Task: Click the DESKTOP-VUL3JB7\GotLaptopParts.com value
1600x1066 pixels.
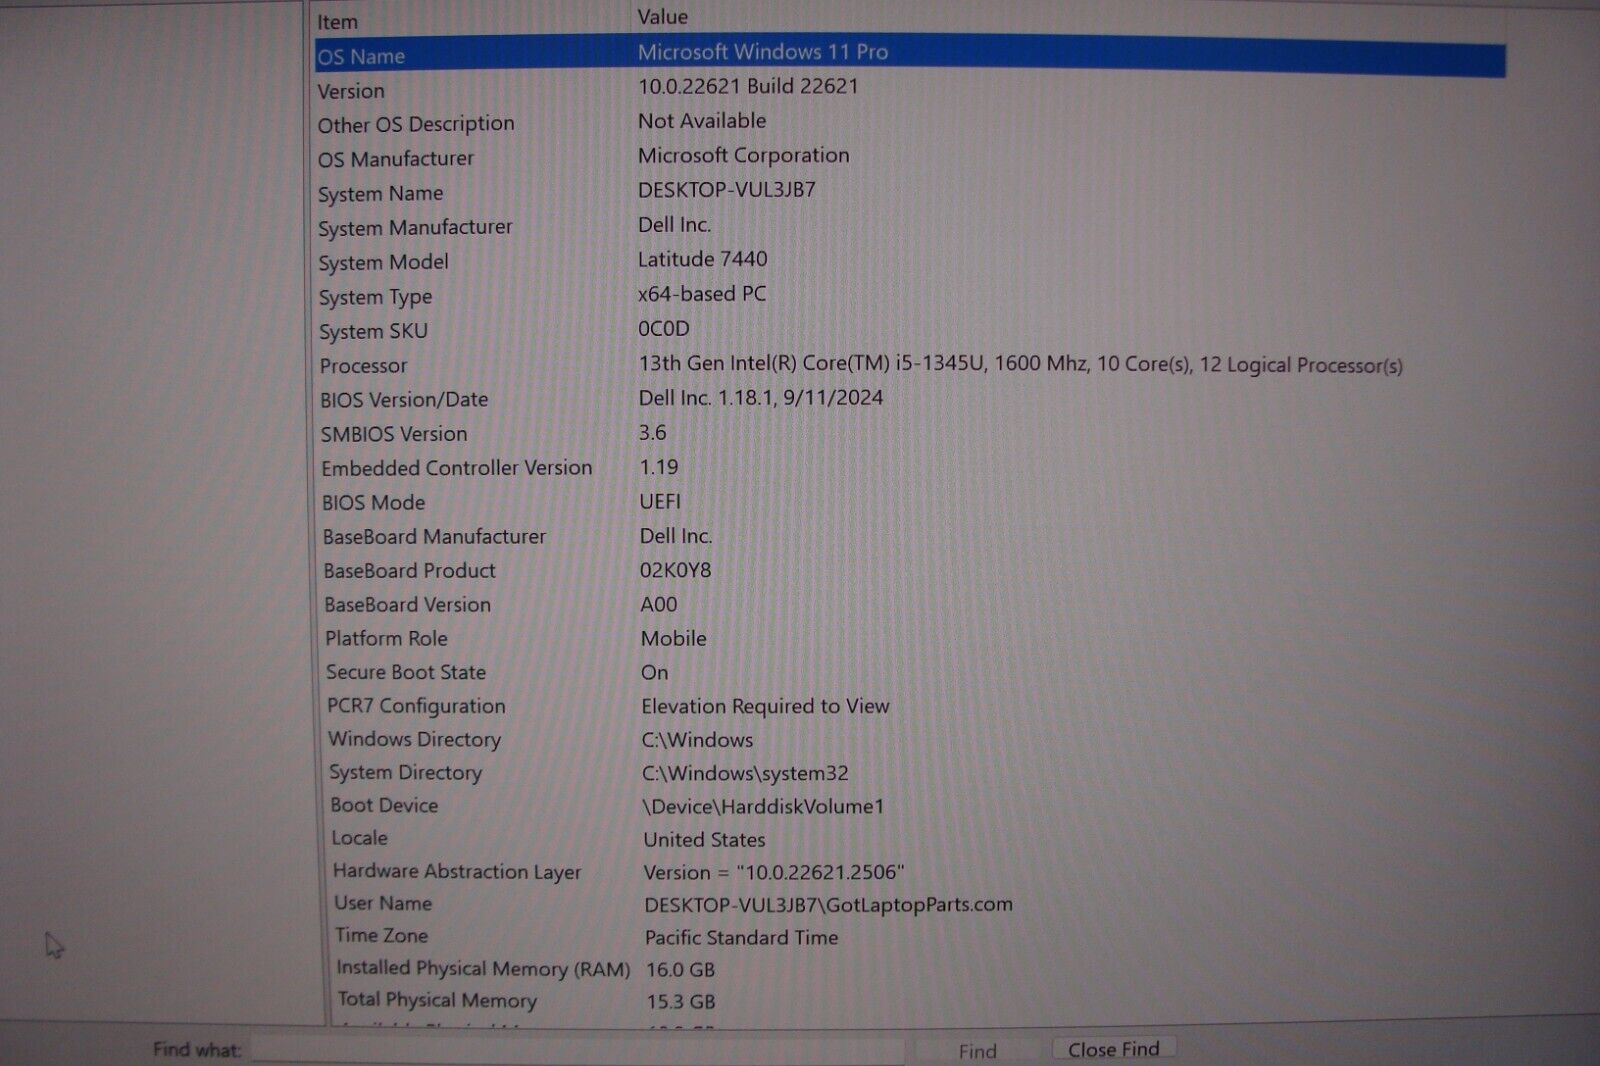Action: (828, 904)
